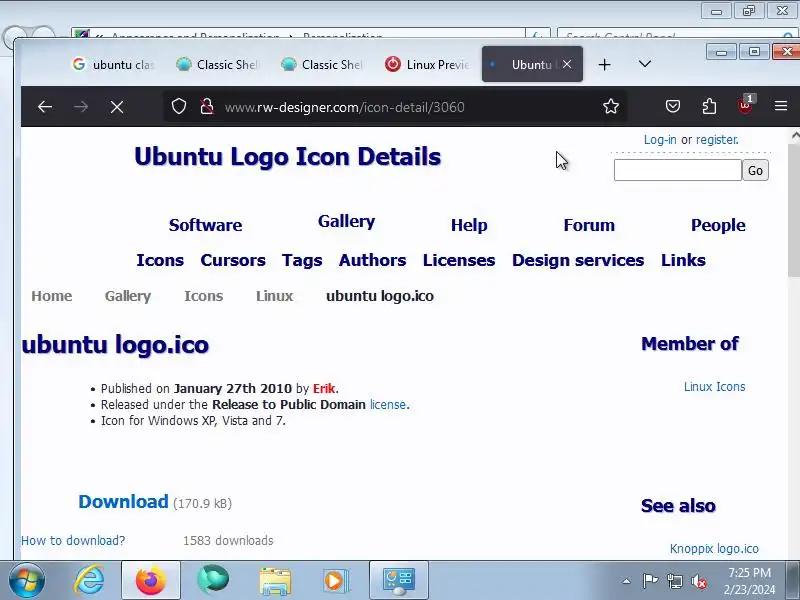Open the Help menu item

(x=469, y=225)
